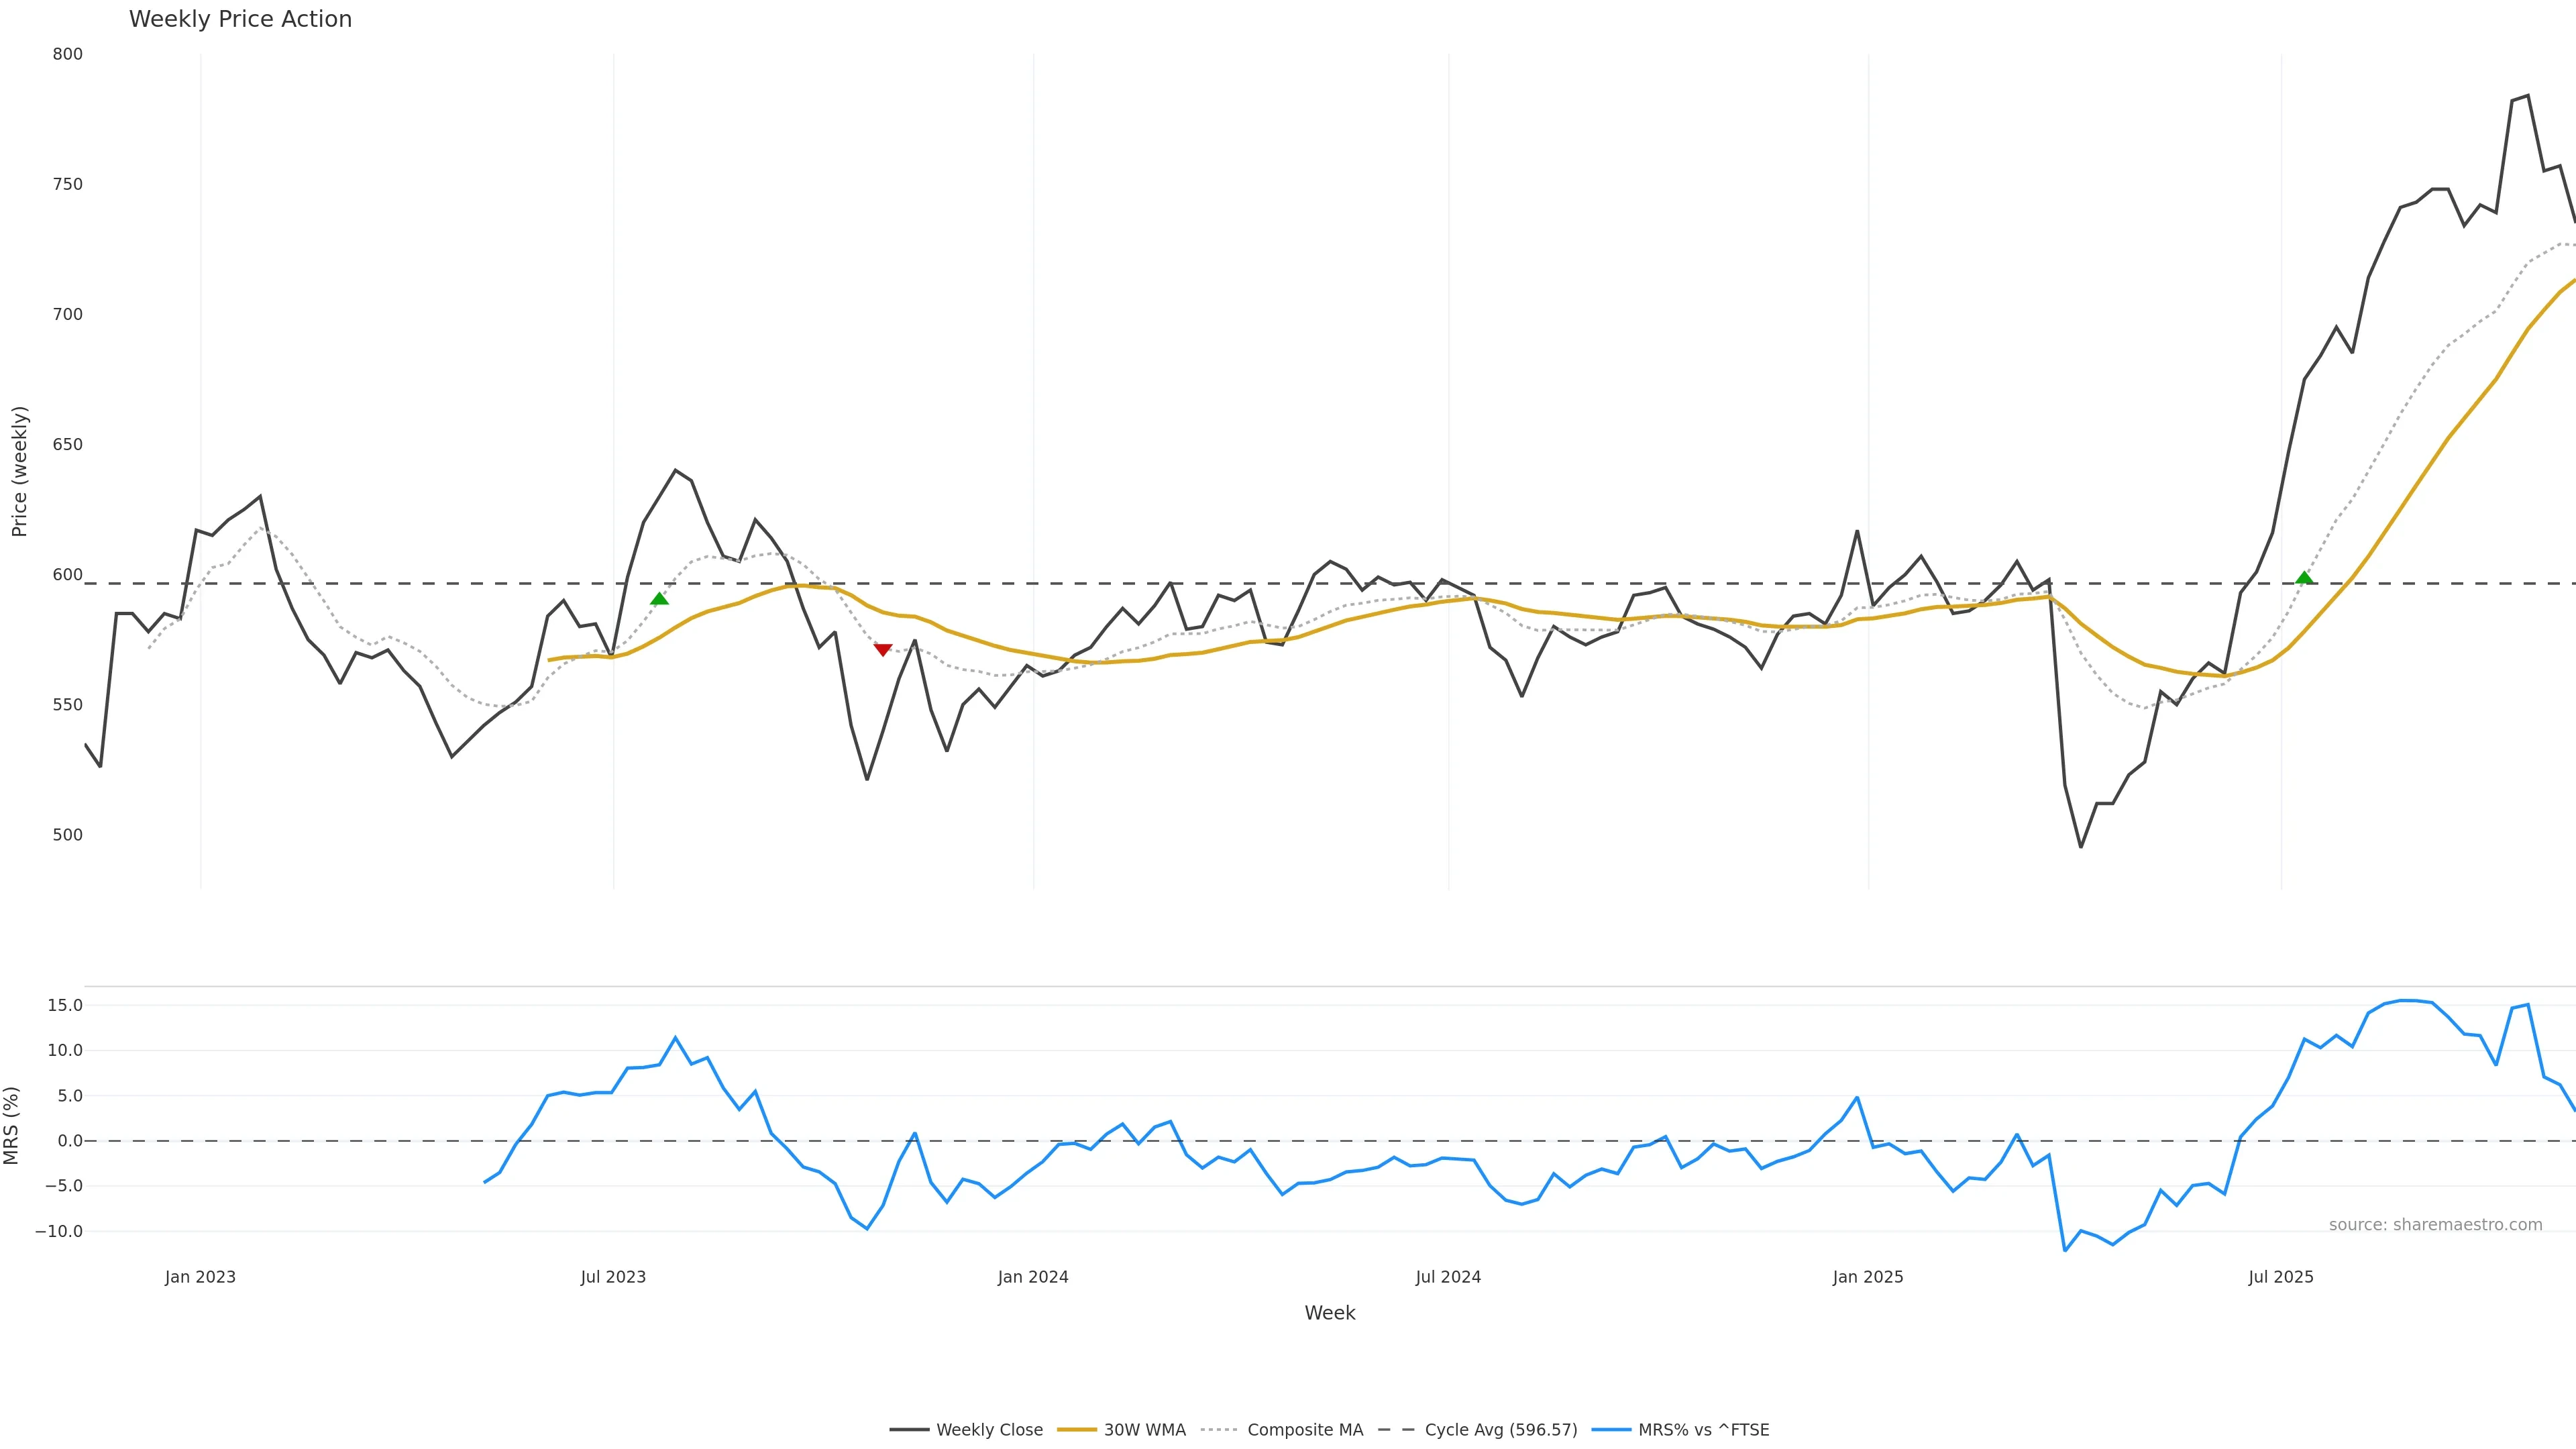Click the gold 30W WMA legend line swatch
The height and width of the screenshot is (1449, 2576).
click(1076, 1430)
